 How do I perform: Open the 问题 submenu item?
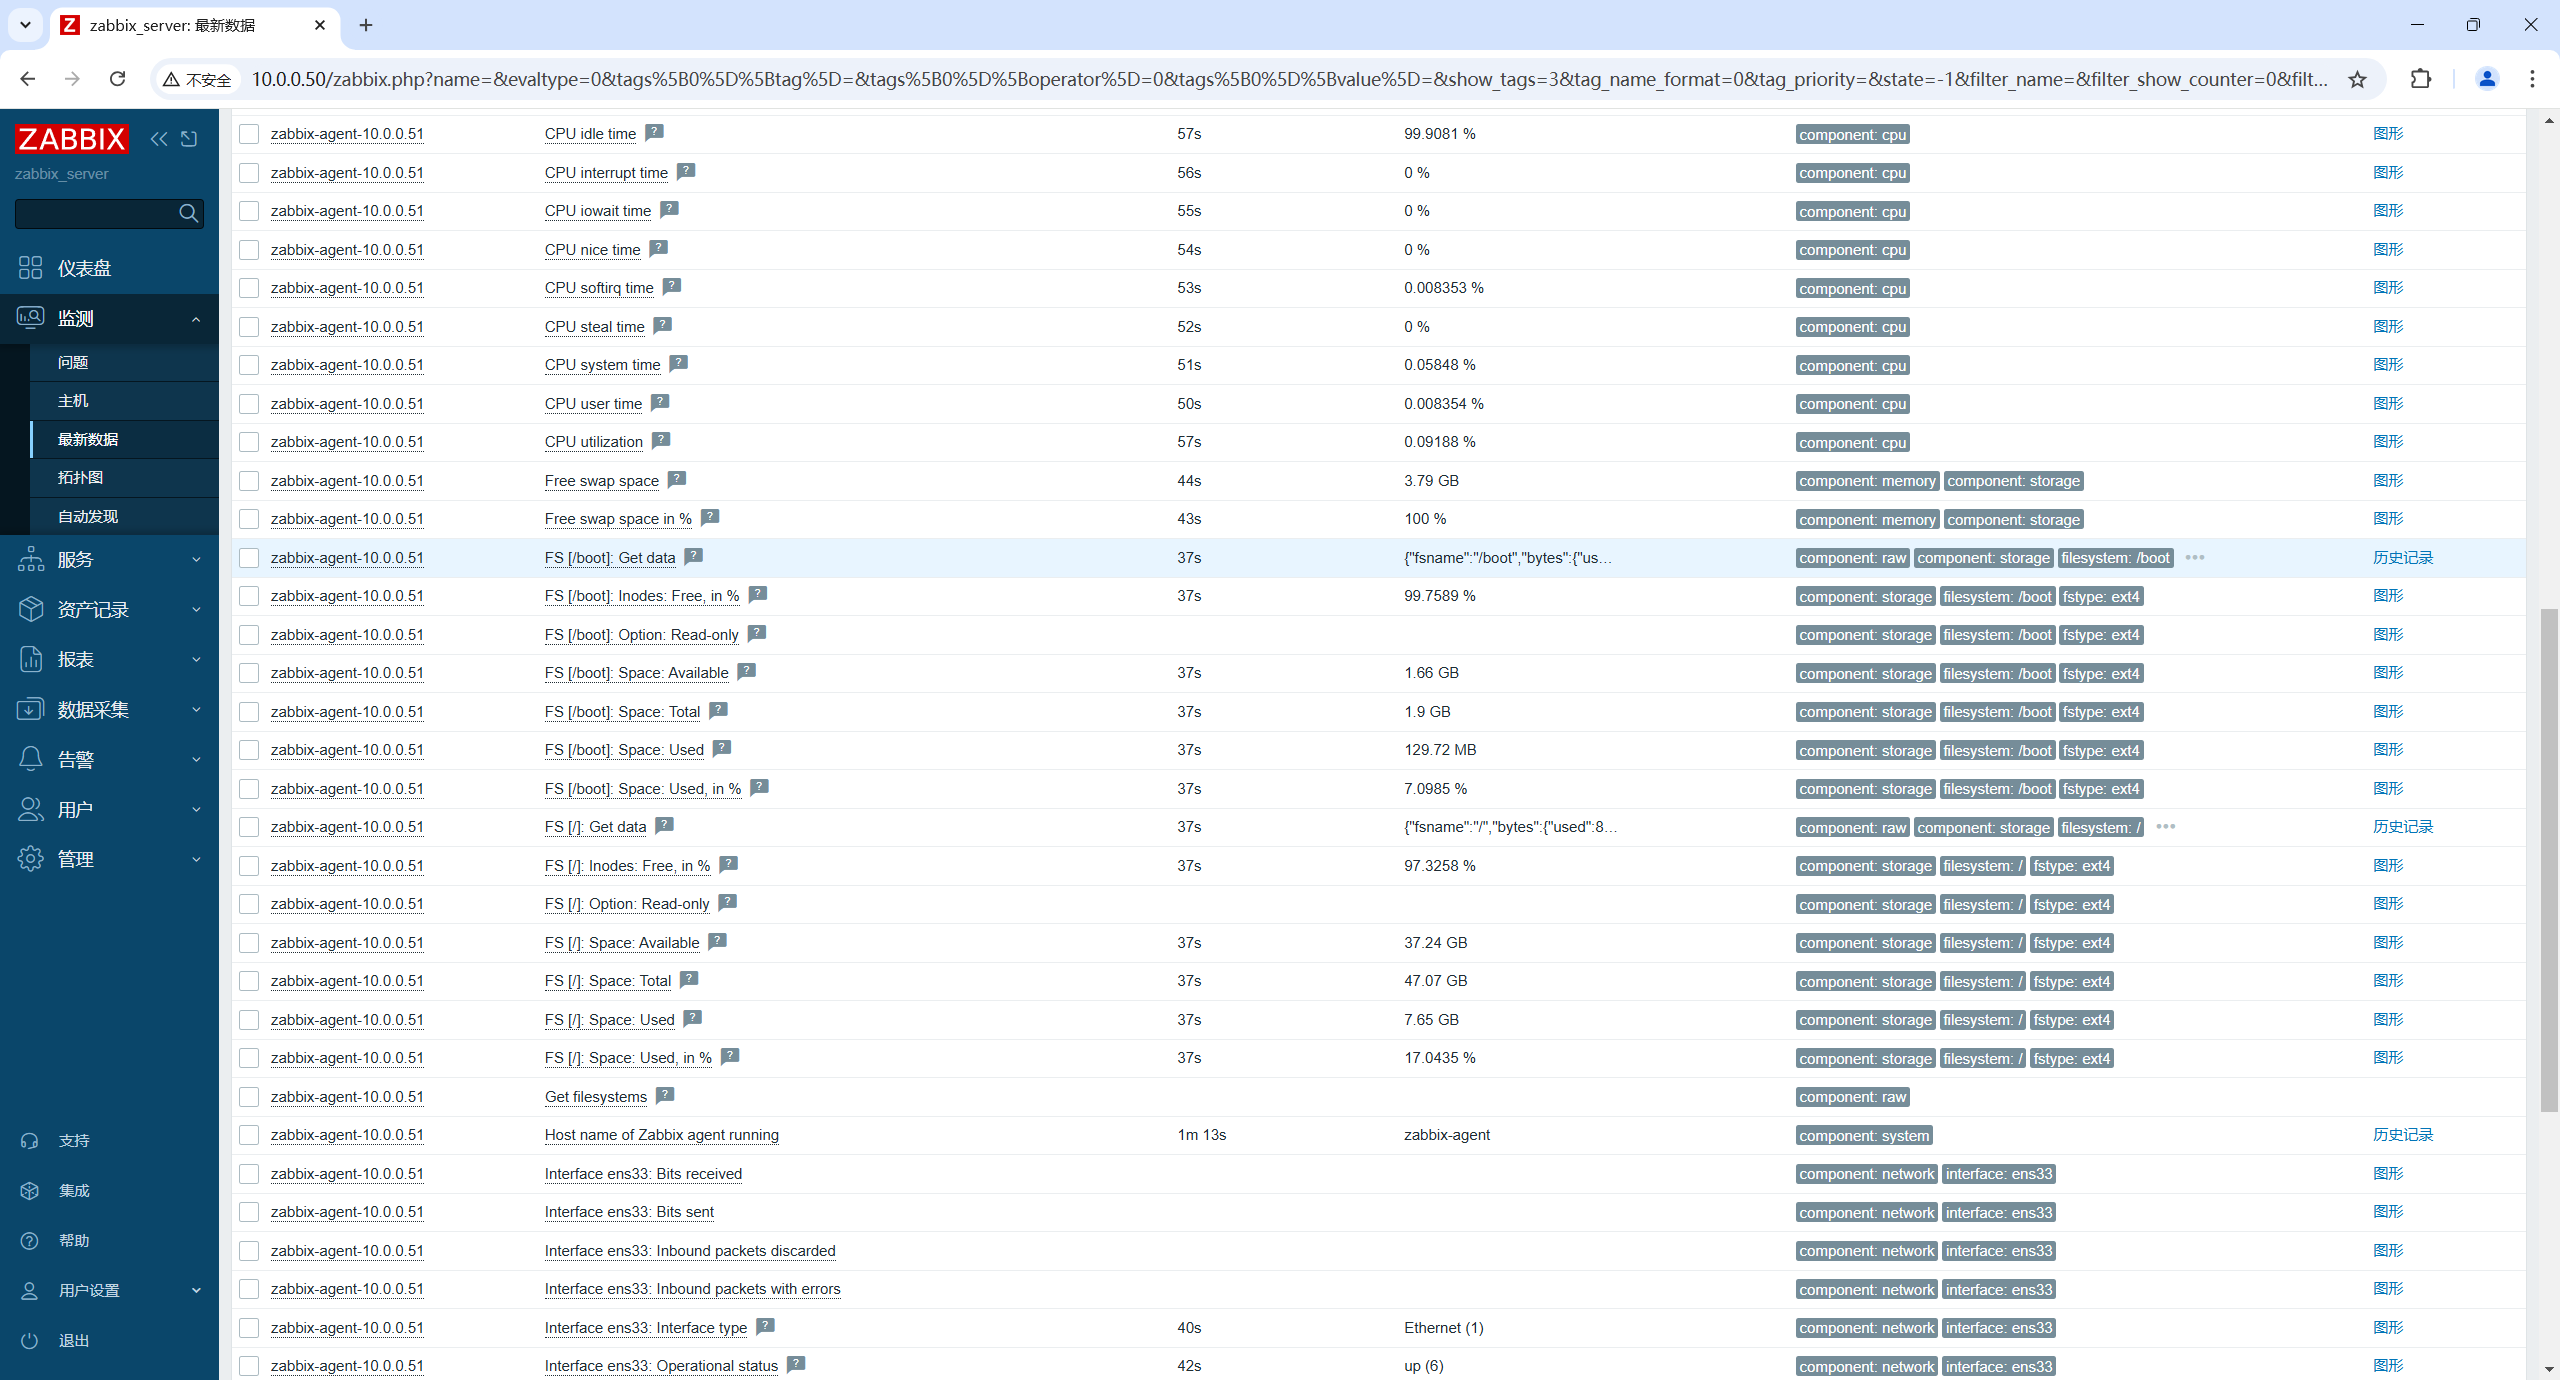73,362
